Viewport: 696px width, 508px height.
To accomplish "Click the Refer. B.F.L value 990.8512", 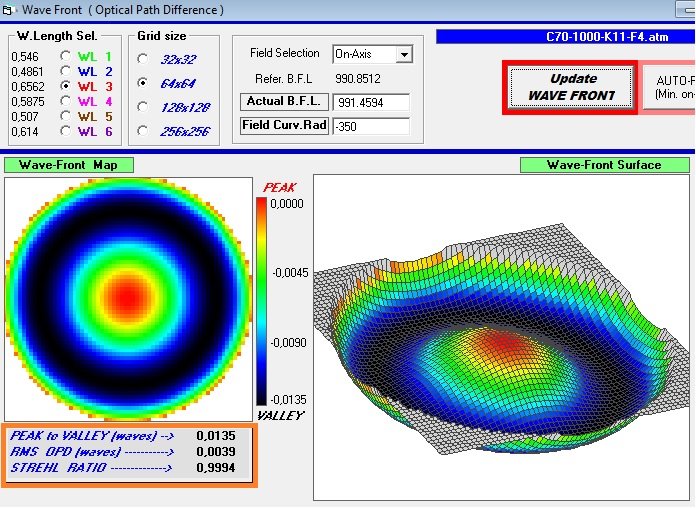I will (358, 79).
